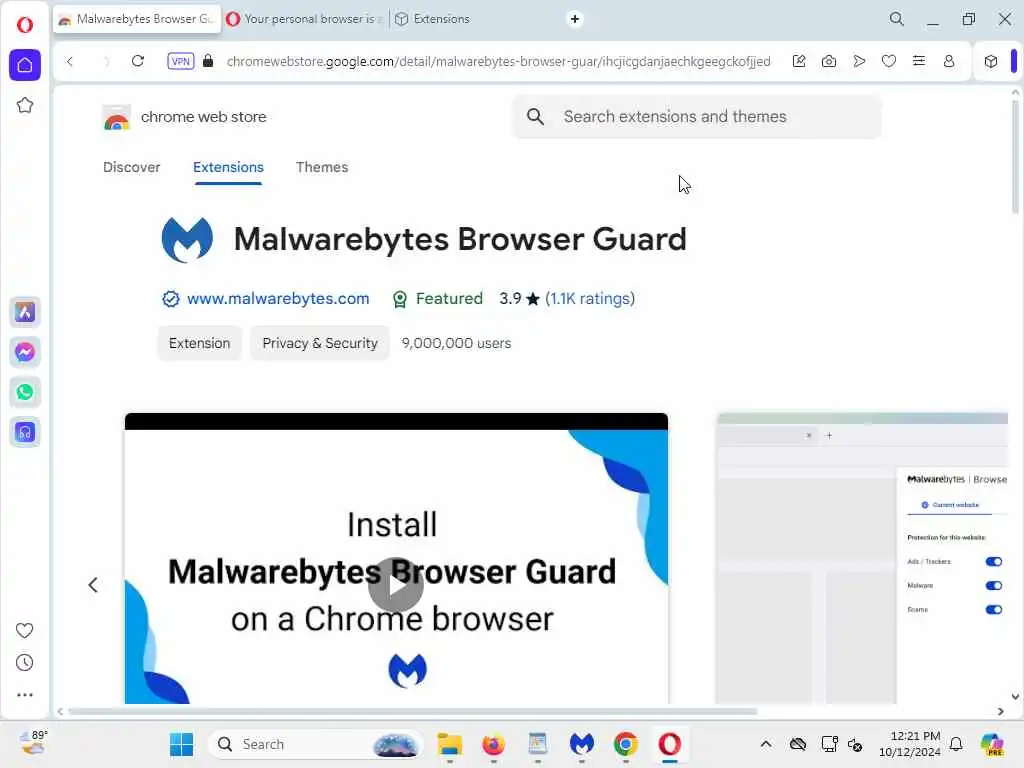Image resolution: width=1024 pixels, height=768 pixels.
Task: Visit www.malwarebytes.com publisher link
Action: 278,299
